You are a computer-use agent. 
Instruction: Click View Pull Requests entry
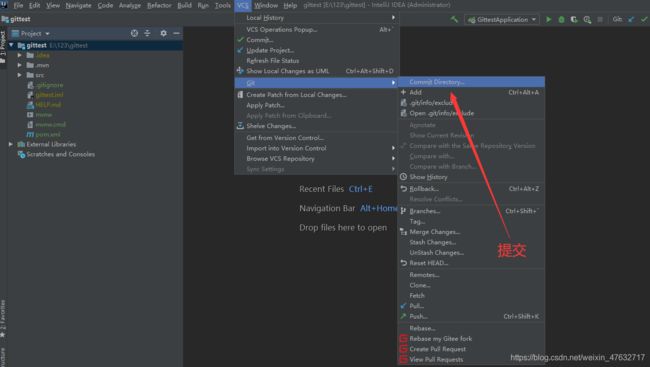click(x=471, y=360)
